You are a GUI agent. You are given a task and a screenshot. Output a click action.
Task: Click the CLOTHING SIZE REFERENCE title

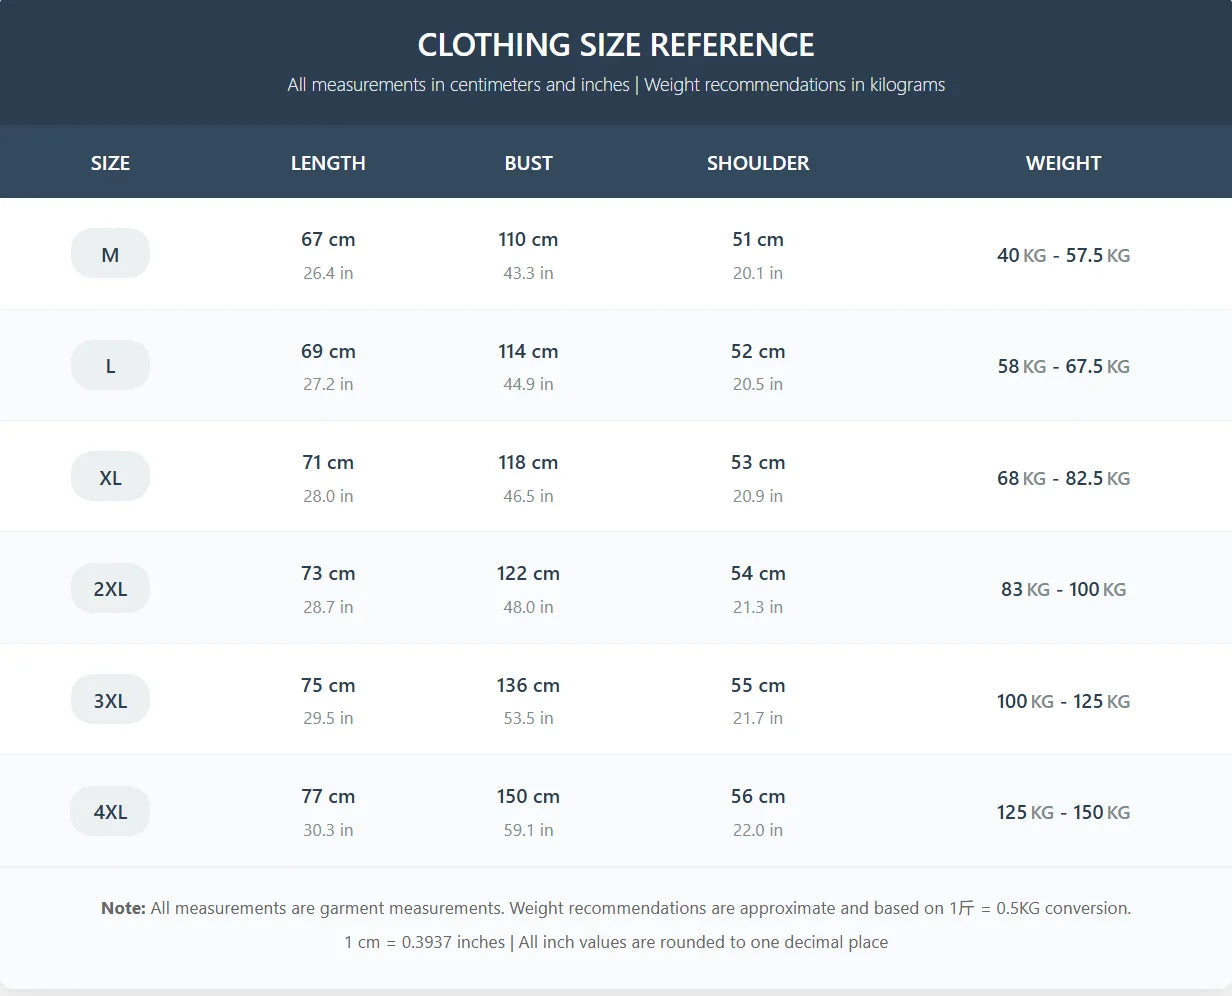click(x=616, y=45)
